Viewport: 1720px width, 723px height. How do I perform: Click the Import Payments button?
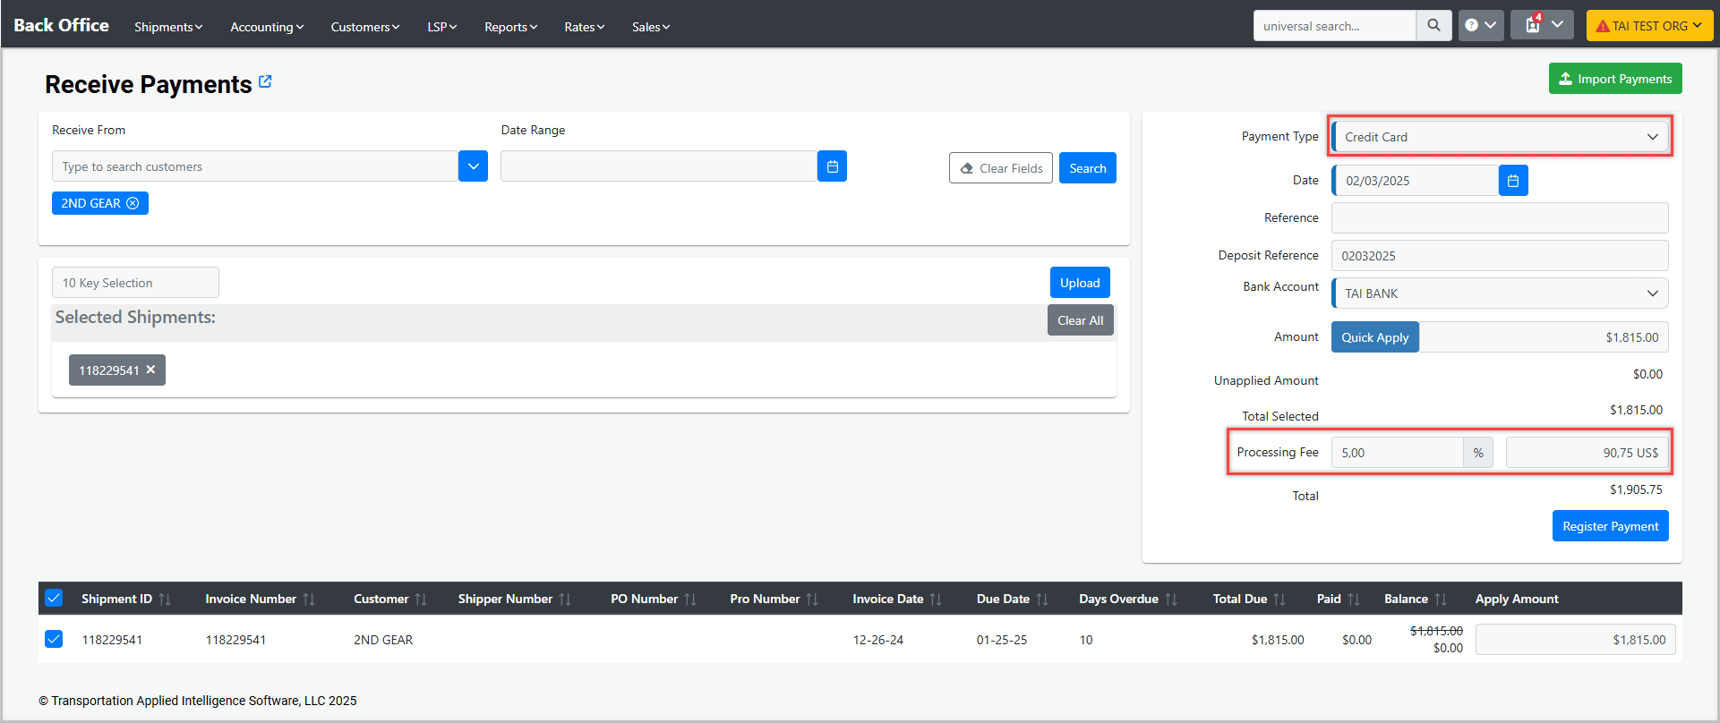[x=1614, y=79]
